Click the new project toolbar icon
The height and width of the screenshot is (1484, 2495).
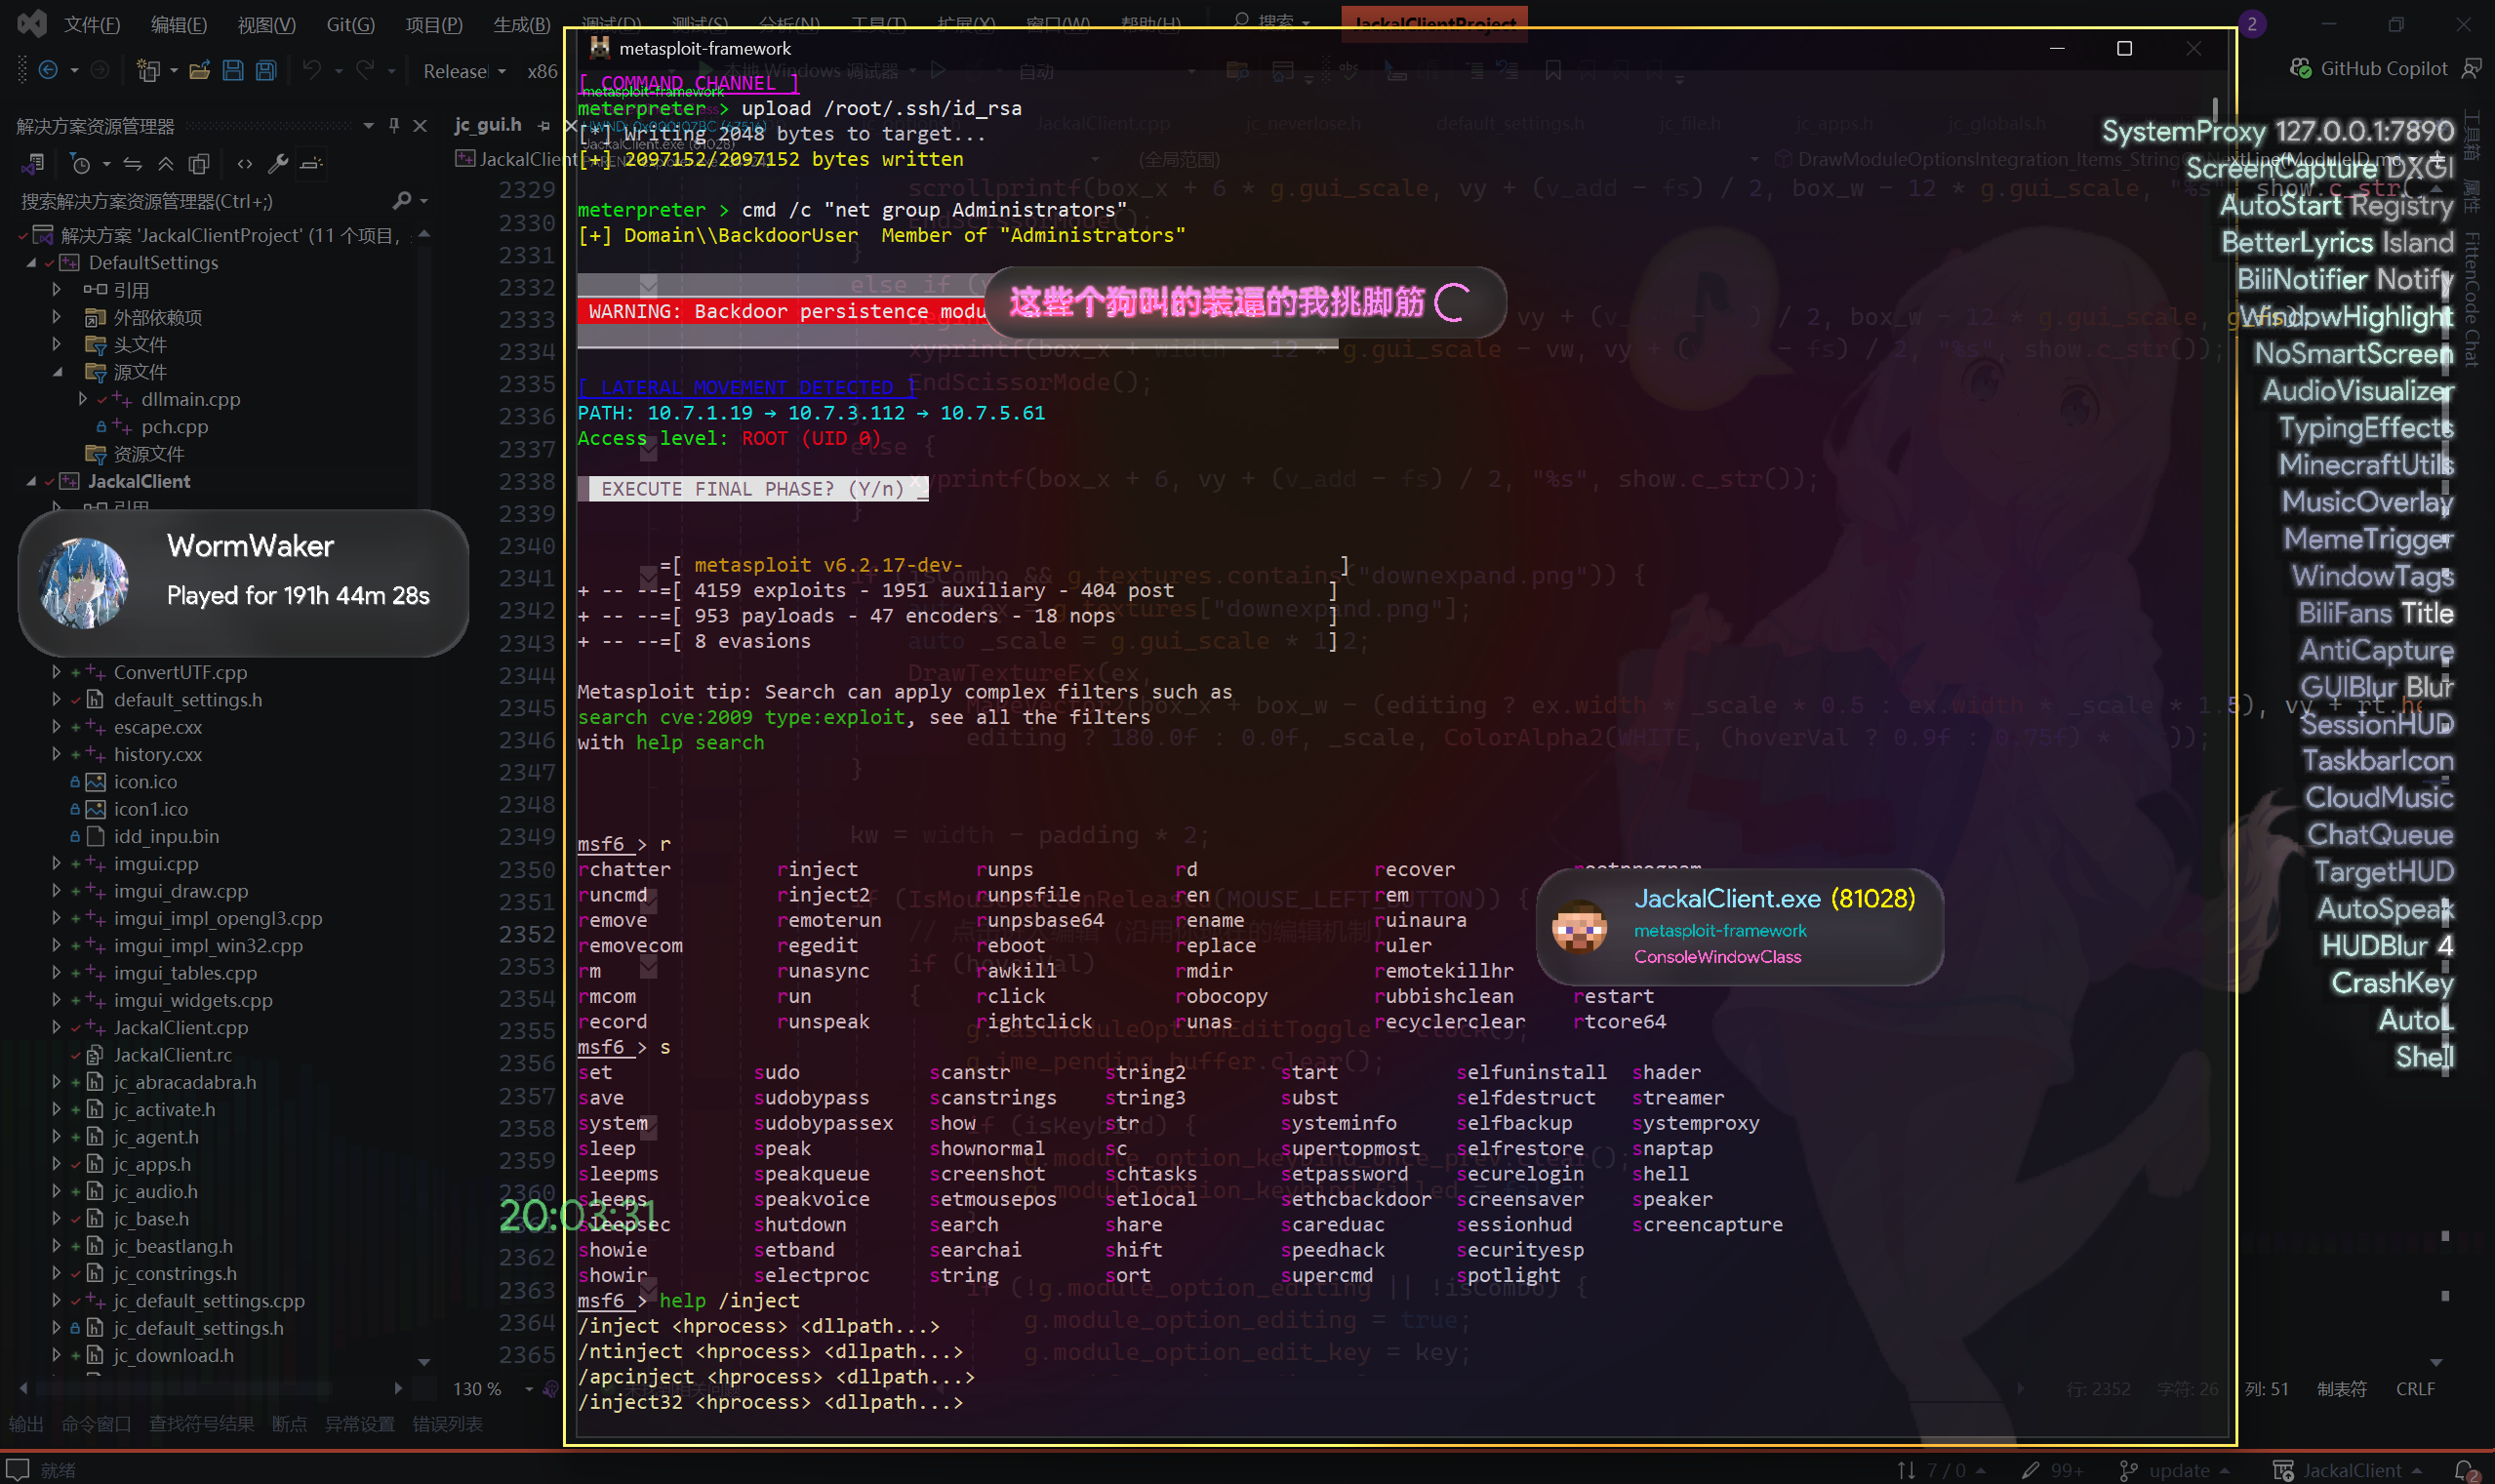(148, 70)
